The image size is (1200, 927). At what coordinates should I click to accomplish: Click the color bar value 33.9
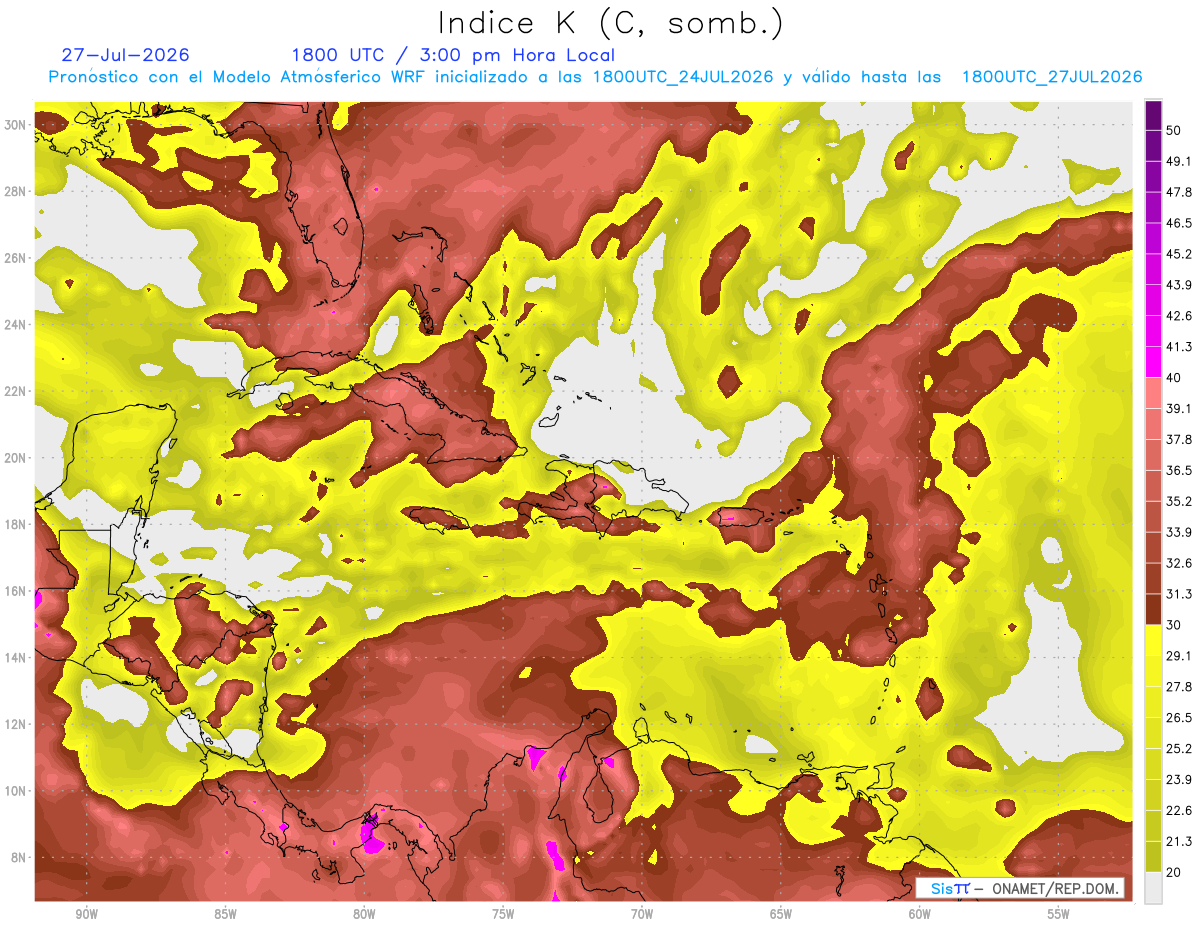[x=1180, y=532]
